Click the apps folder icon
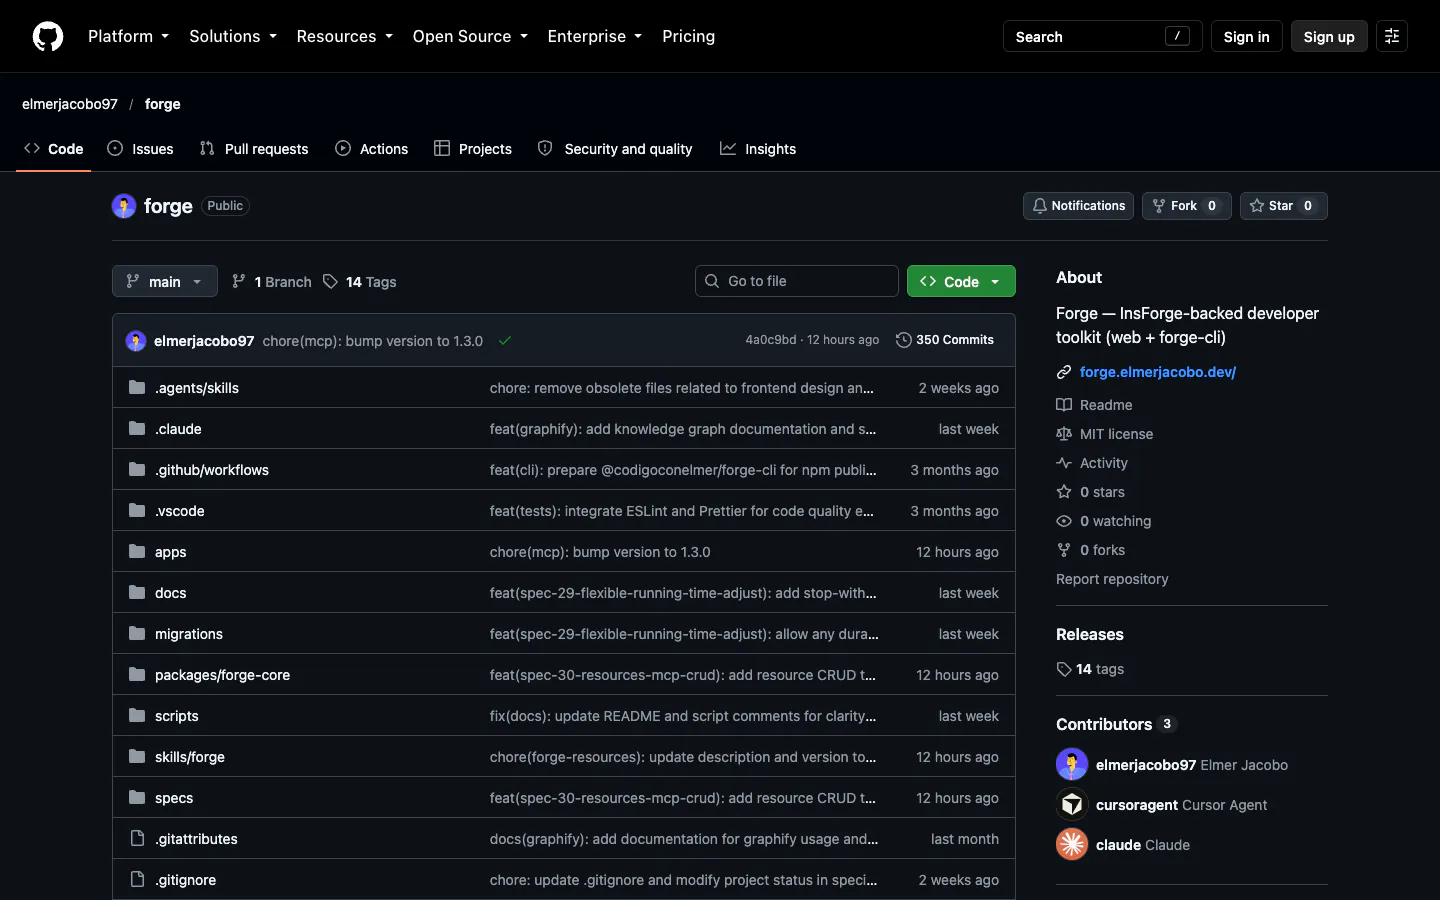This screenshot has width=1440, height=900. click(137, 551)
